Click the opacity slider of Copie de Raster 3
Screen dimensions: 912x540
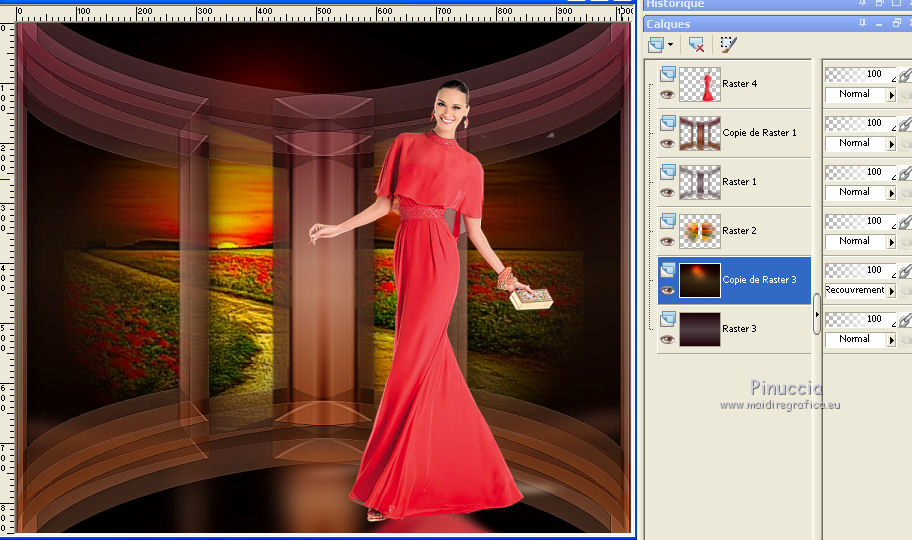click(x=860, y=269)
